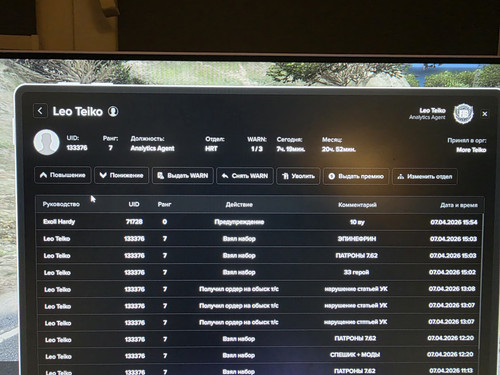Click Выдать премию bonus button
Screen dimensions: 500x375
click(x=356, y=176)
